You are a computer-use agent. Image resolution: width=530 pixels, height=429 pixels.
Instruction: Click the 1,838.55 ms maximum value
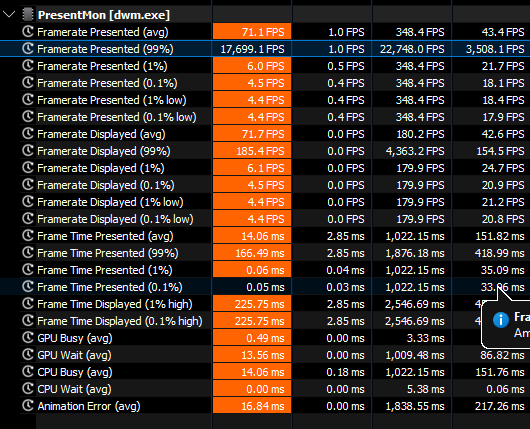(415, 406)
